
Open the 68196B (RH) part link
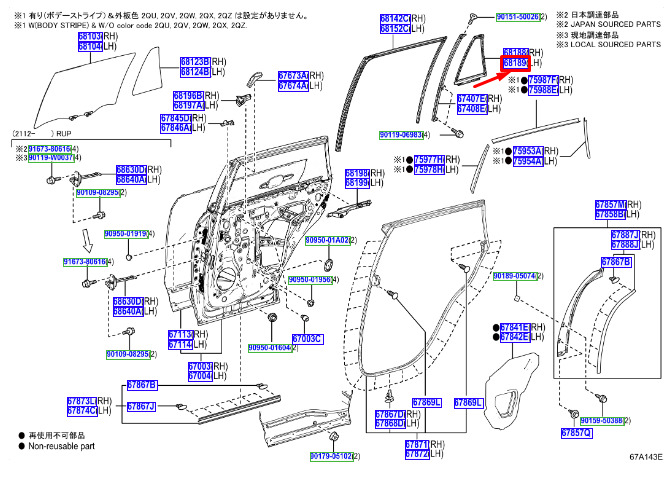point(188,96)
